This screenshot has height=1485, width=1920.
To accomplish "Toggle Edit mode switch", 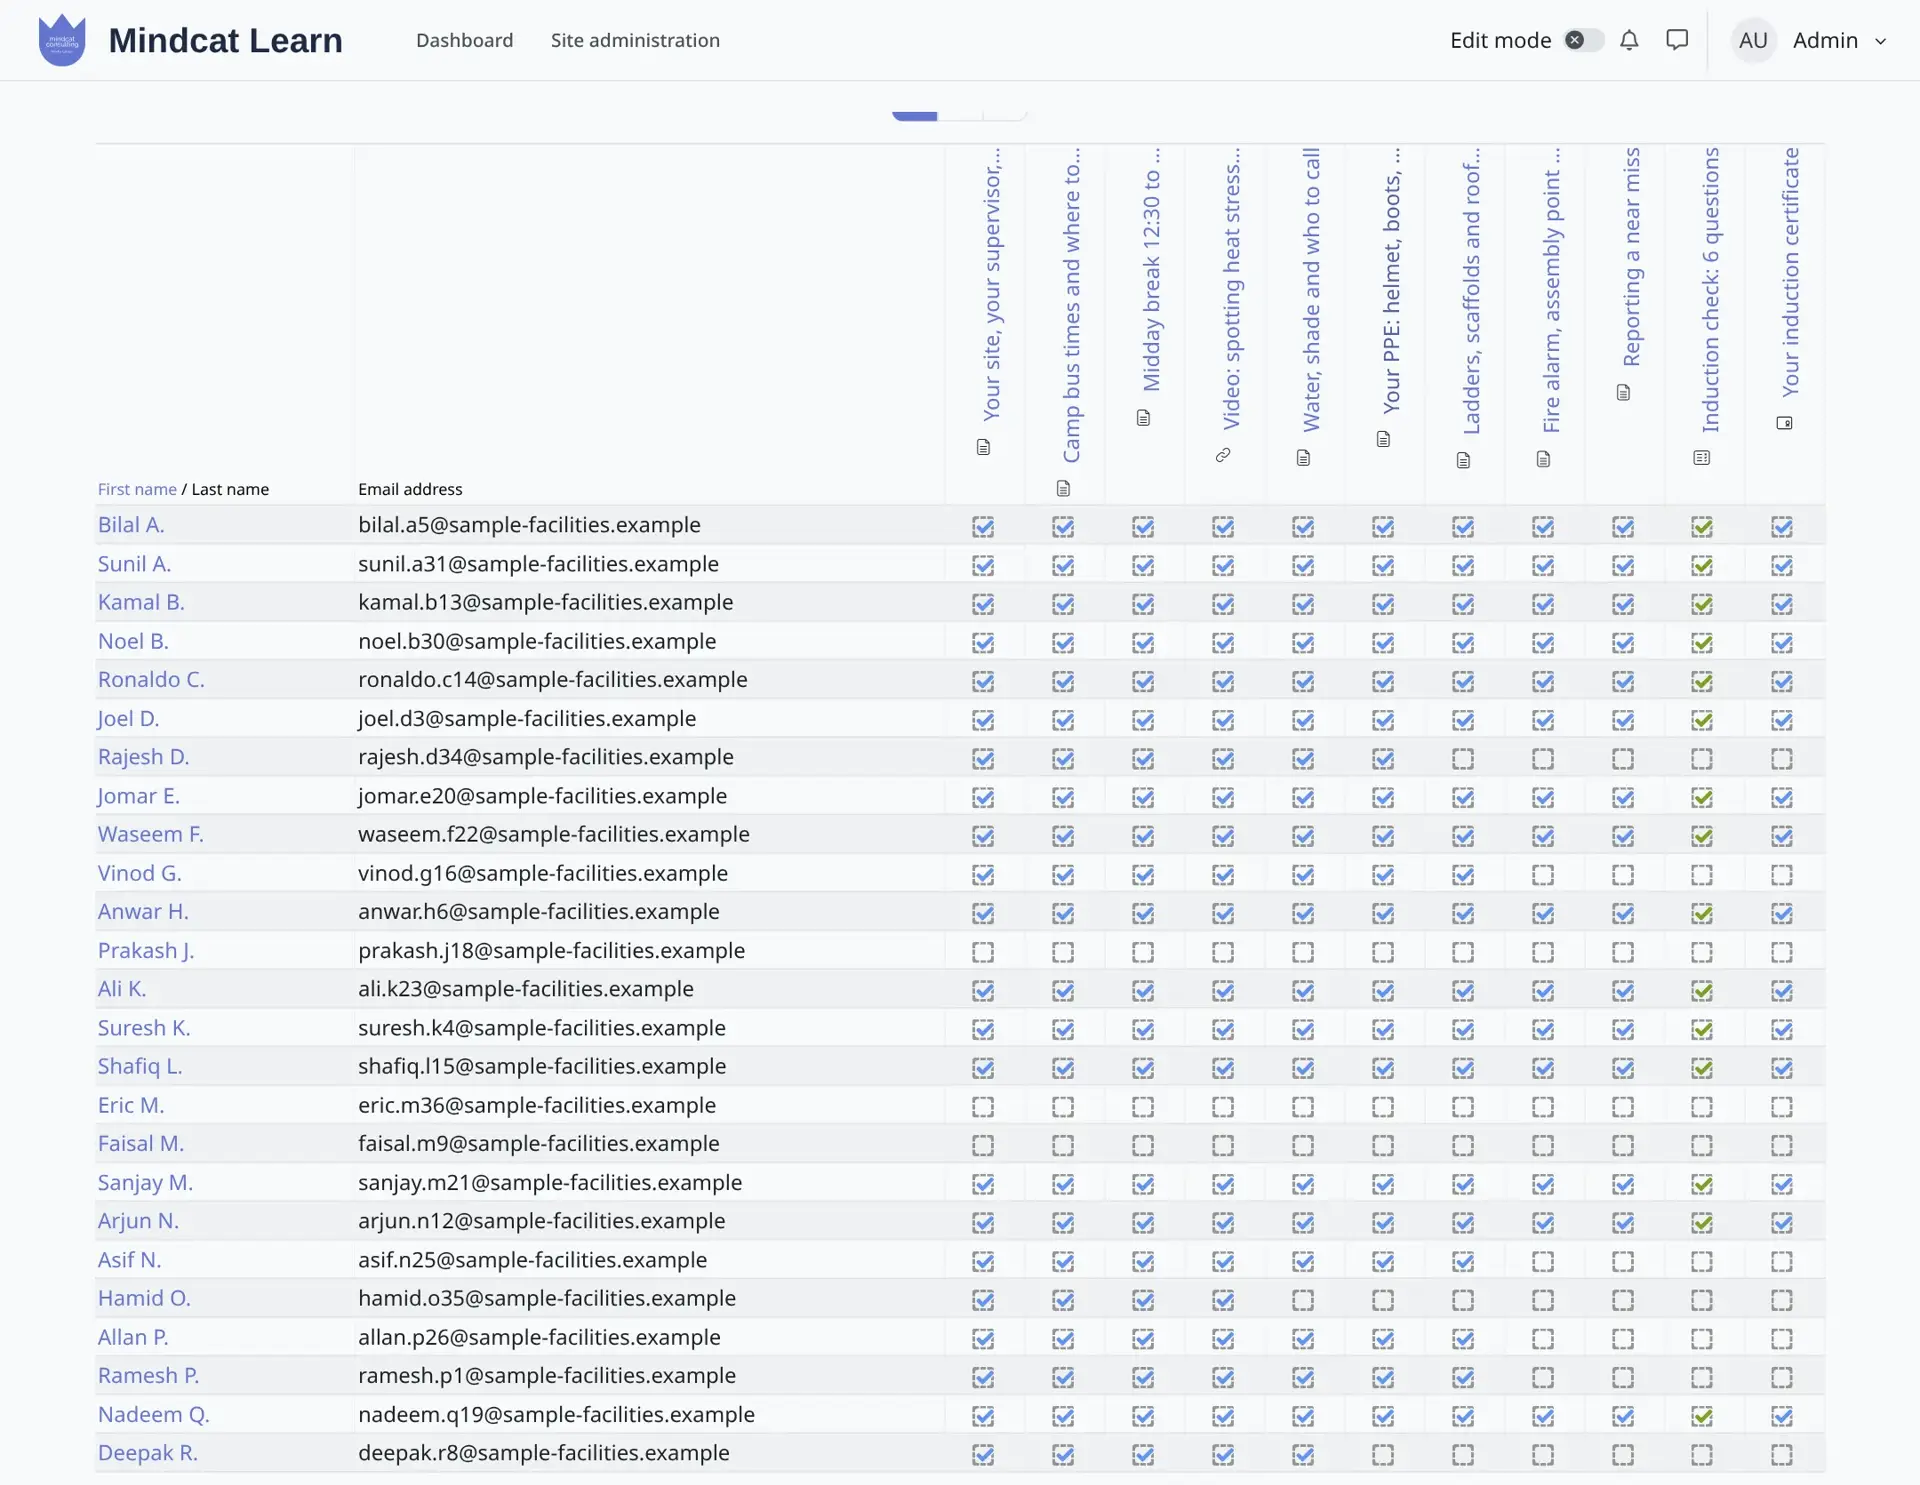I will [x=1583, y=40].
